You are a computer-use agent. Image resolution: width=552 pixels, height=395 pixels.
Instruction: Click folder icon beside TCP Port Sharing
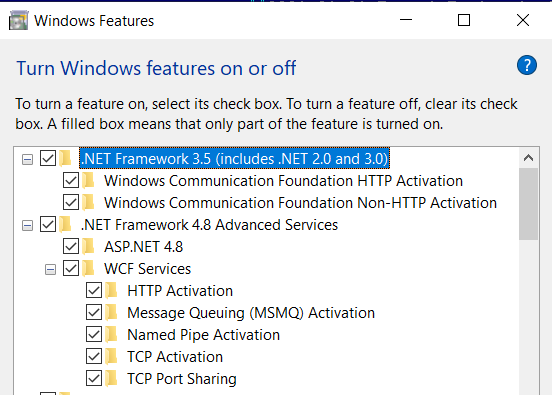[112, 378]
